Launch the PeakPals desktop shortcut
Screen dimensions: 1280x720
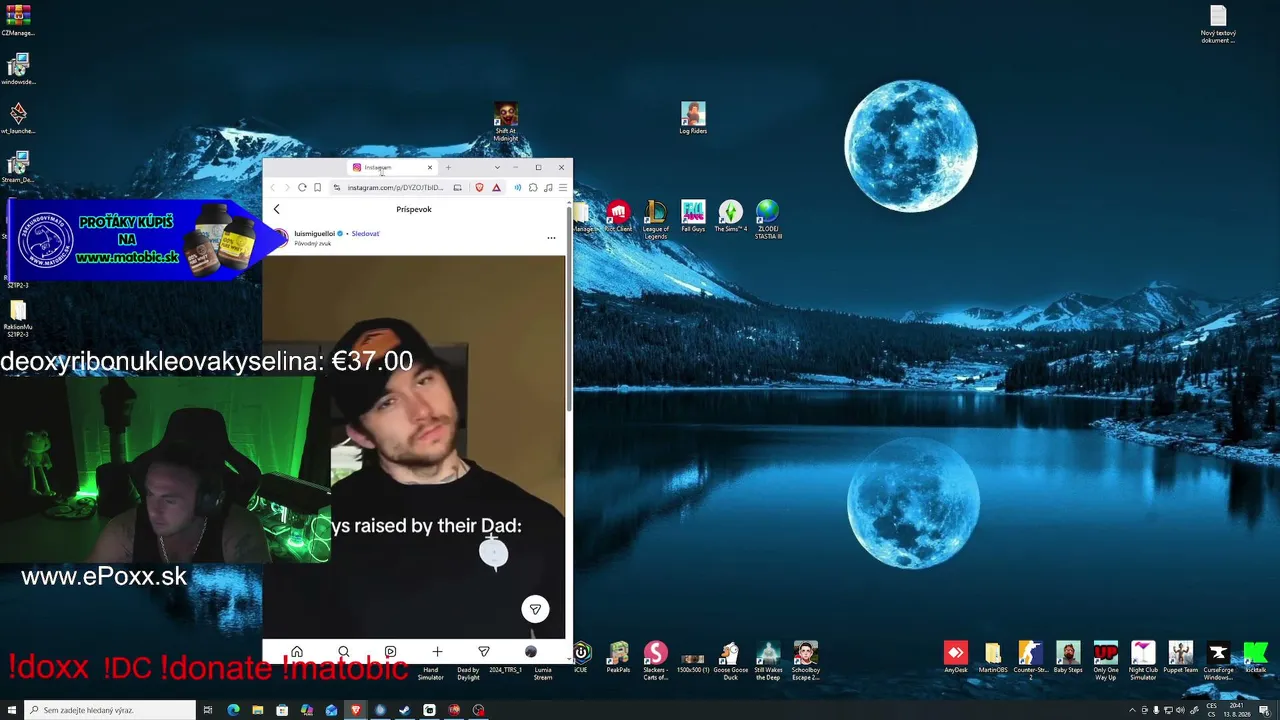coord(618,657)
